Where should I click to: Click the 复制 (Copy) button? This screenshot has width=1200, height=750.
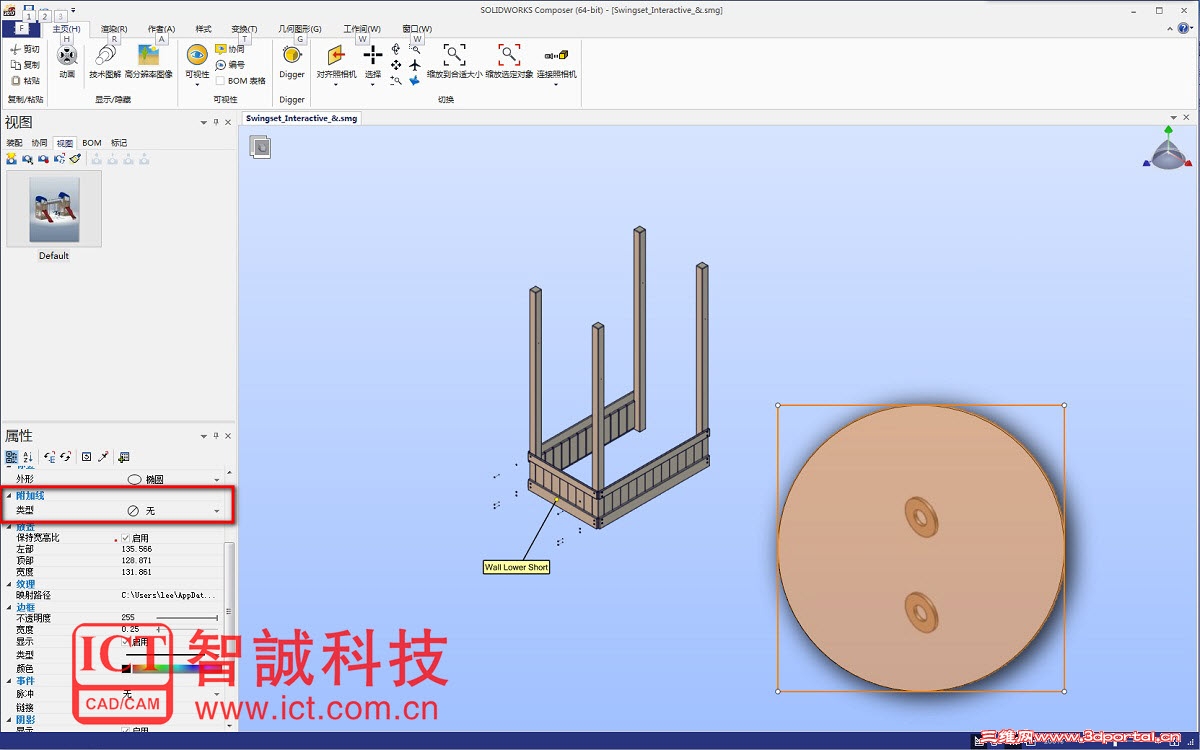[x=25, y=65]
